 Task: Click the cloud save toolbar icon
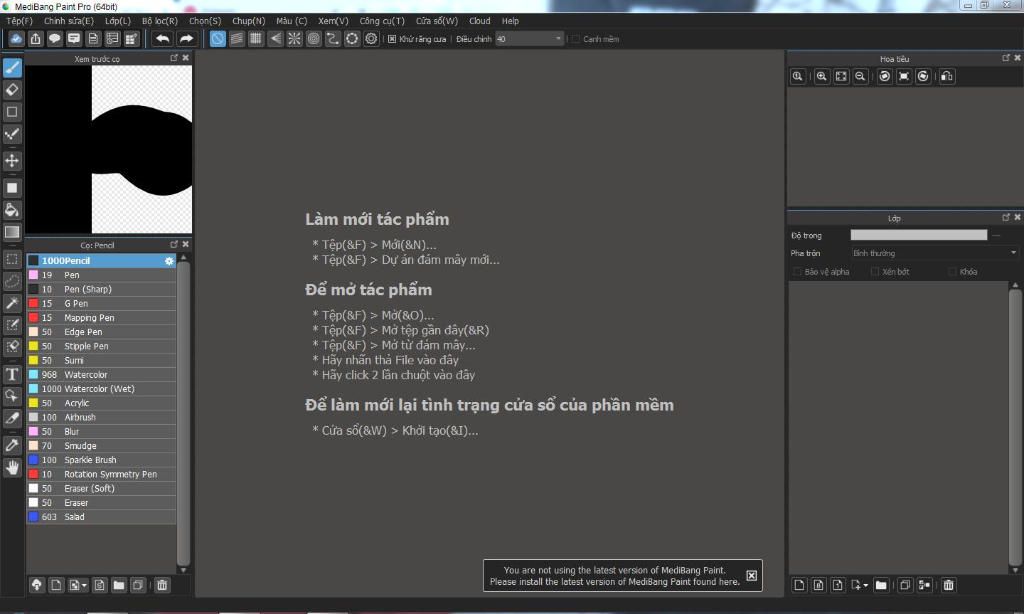16,39
